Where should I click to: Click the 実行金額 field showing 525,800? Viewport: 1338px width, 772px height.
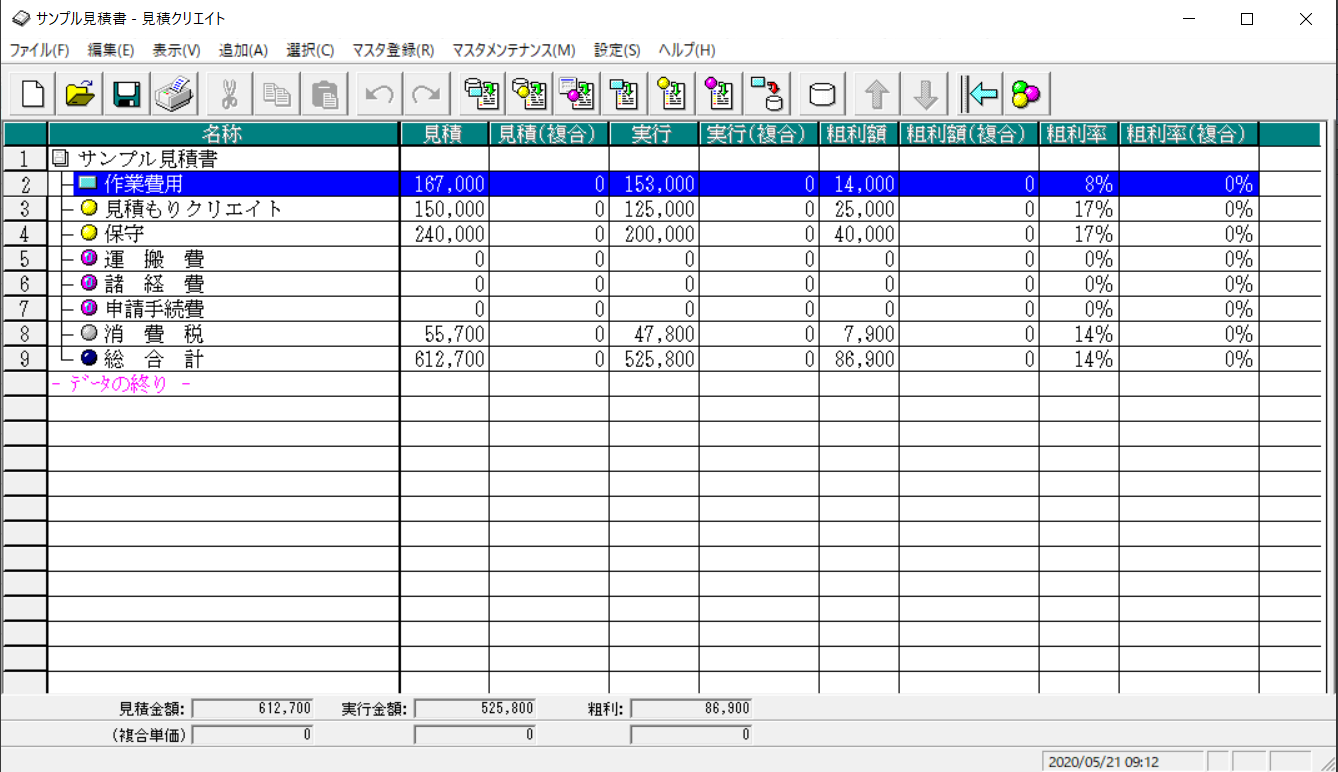pos(474,708)
